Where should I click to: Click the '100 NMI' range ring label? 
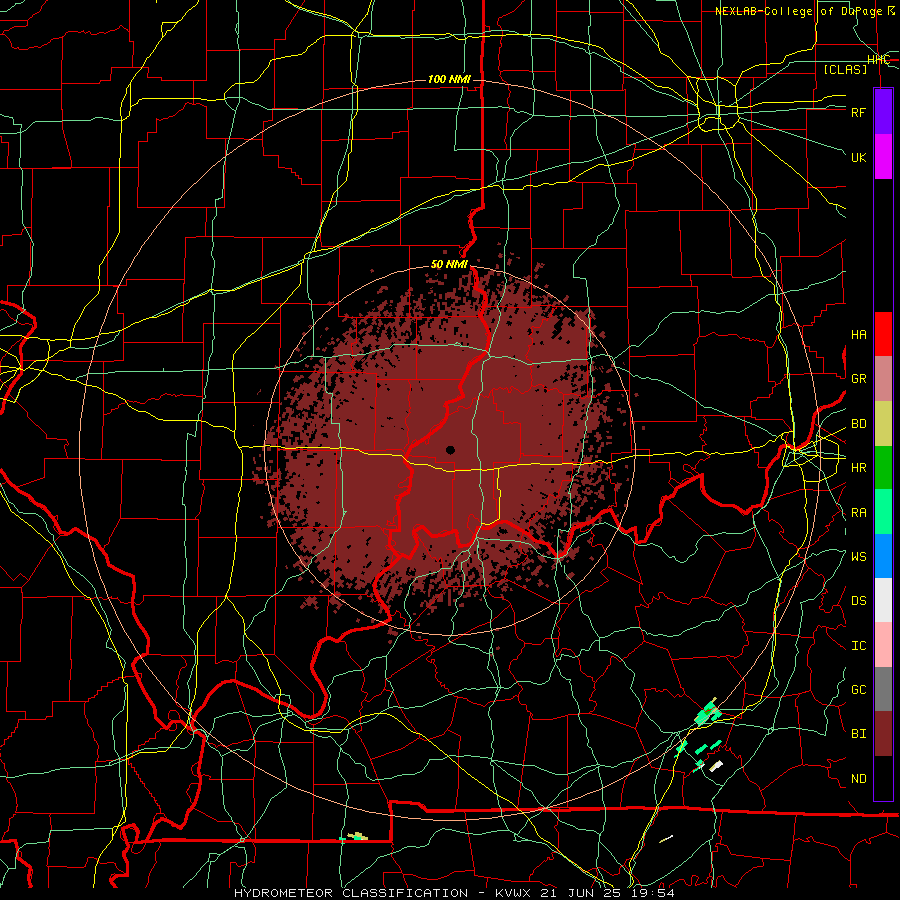point(449,79)
